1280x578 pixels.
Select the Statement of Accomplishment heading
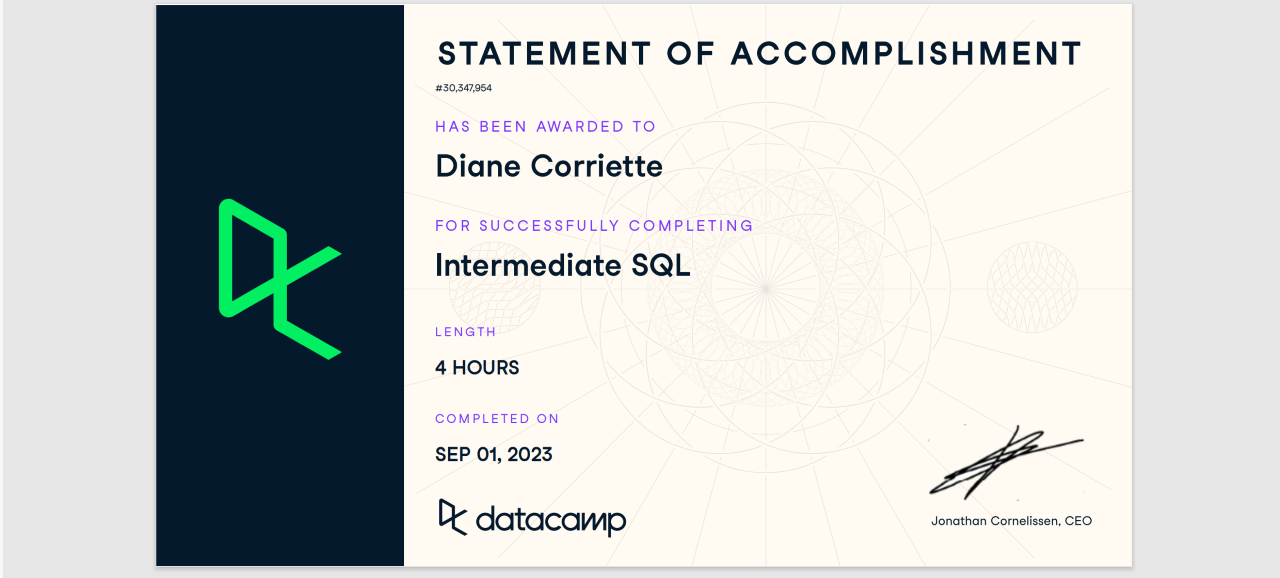pyautogui.click(x=760, y=53)
